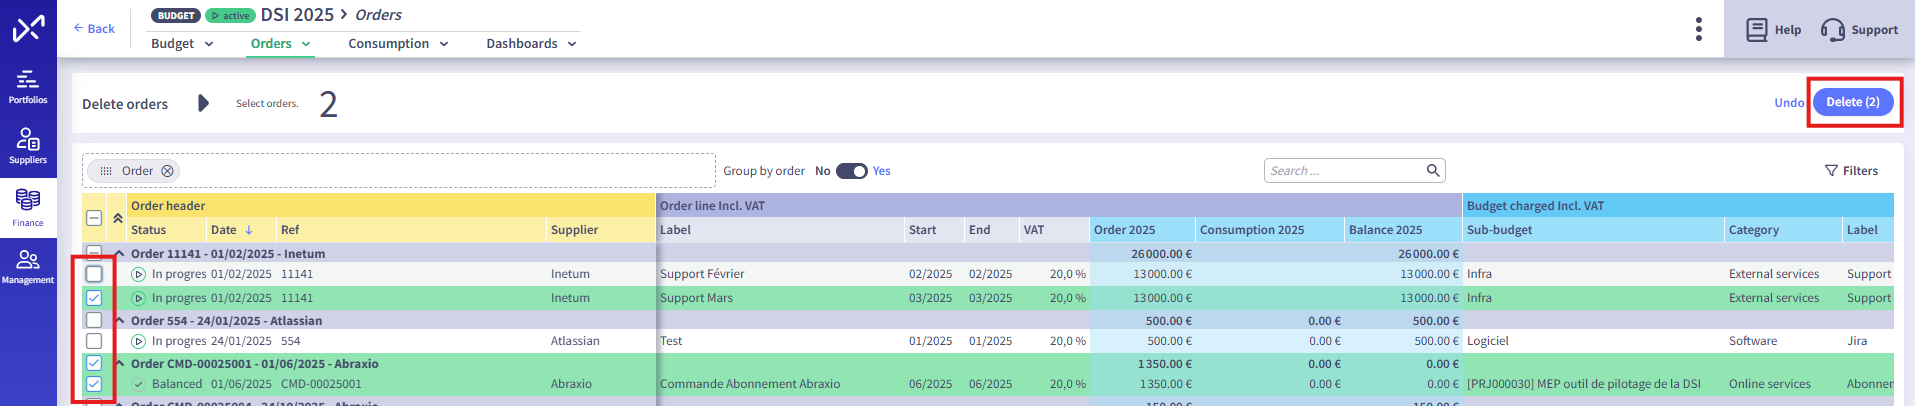Collapse all groups with double chevron
The height and width of the screenshot is (406, 1915).
pos(118,218)
